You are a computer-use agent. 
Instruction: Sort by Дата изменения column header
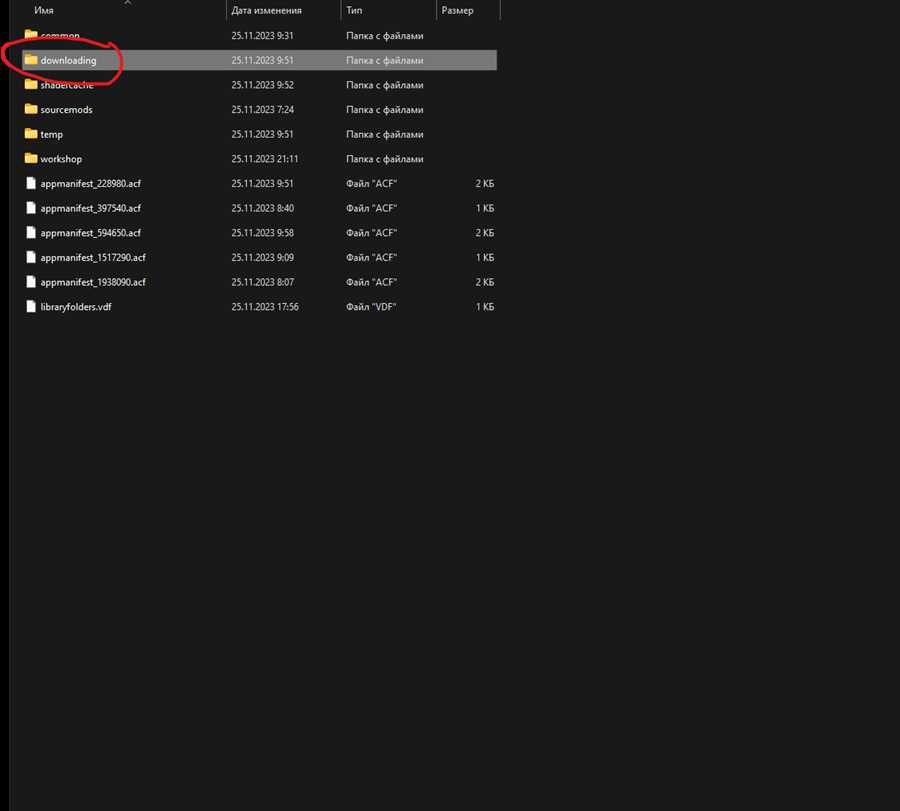pyautogui.click(x=266, y=10)
